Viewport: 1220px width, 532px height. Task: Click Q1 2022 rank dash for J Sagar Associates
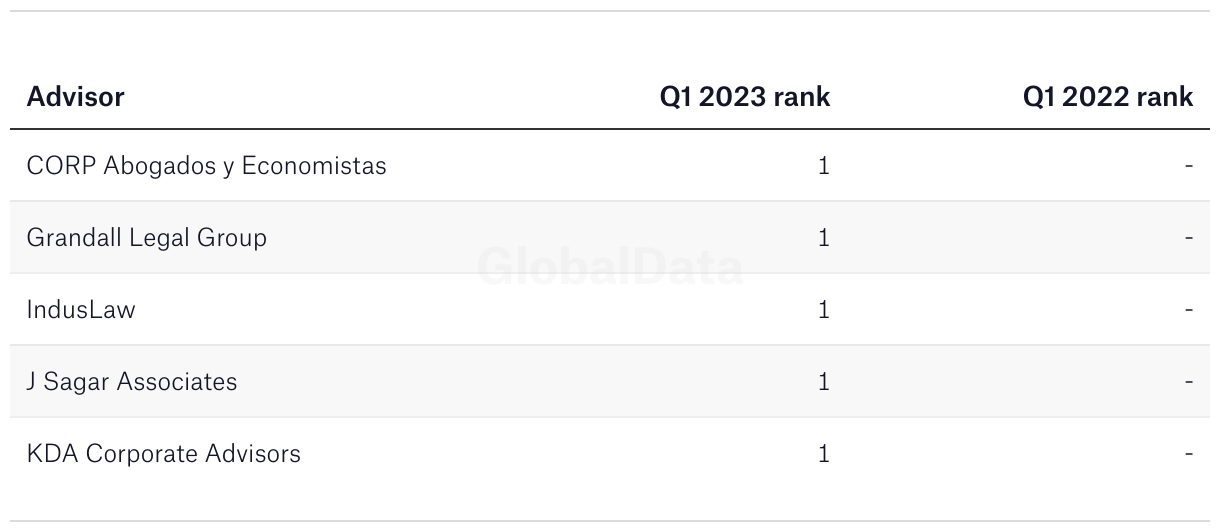pos(1188,382)
